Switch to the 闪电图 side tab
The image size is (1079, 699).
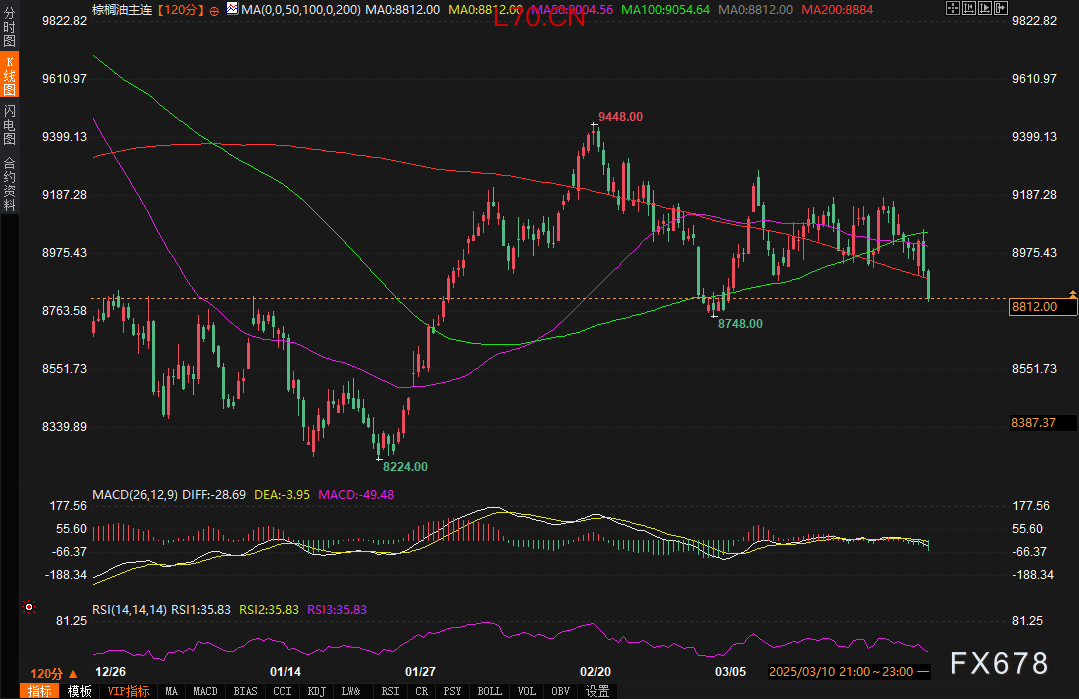tap(9, 125)
